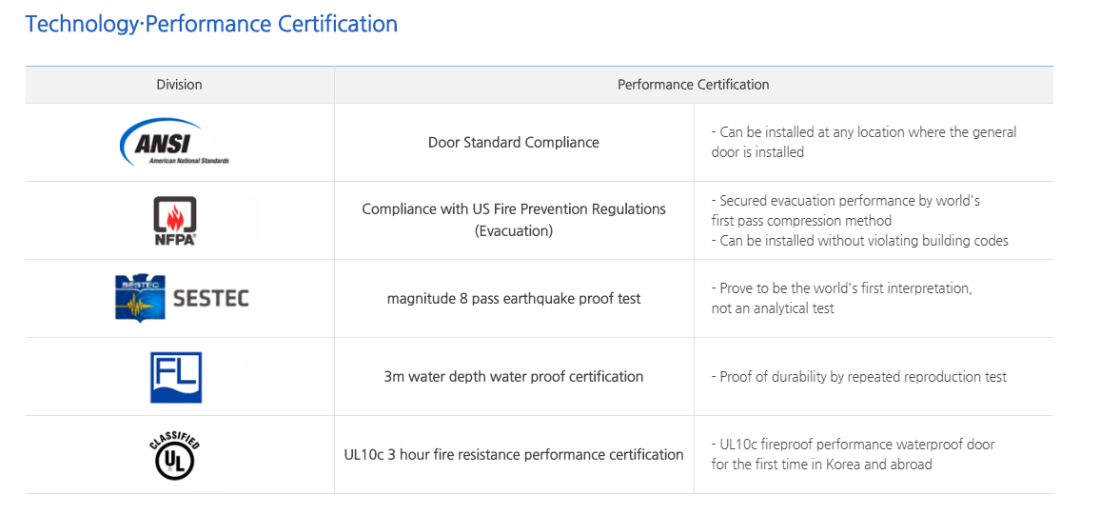Click the SESTEC wordmark text beside logo
Viewport: 1100px width, 515px height.
210,299
